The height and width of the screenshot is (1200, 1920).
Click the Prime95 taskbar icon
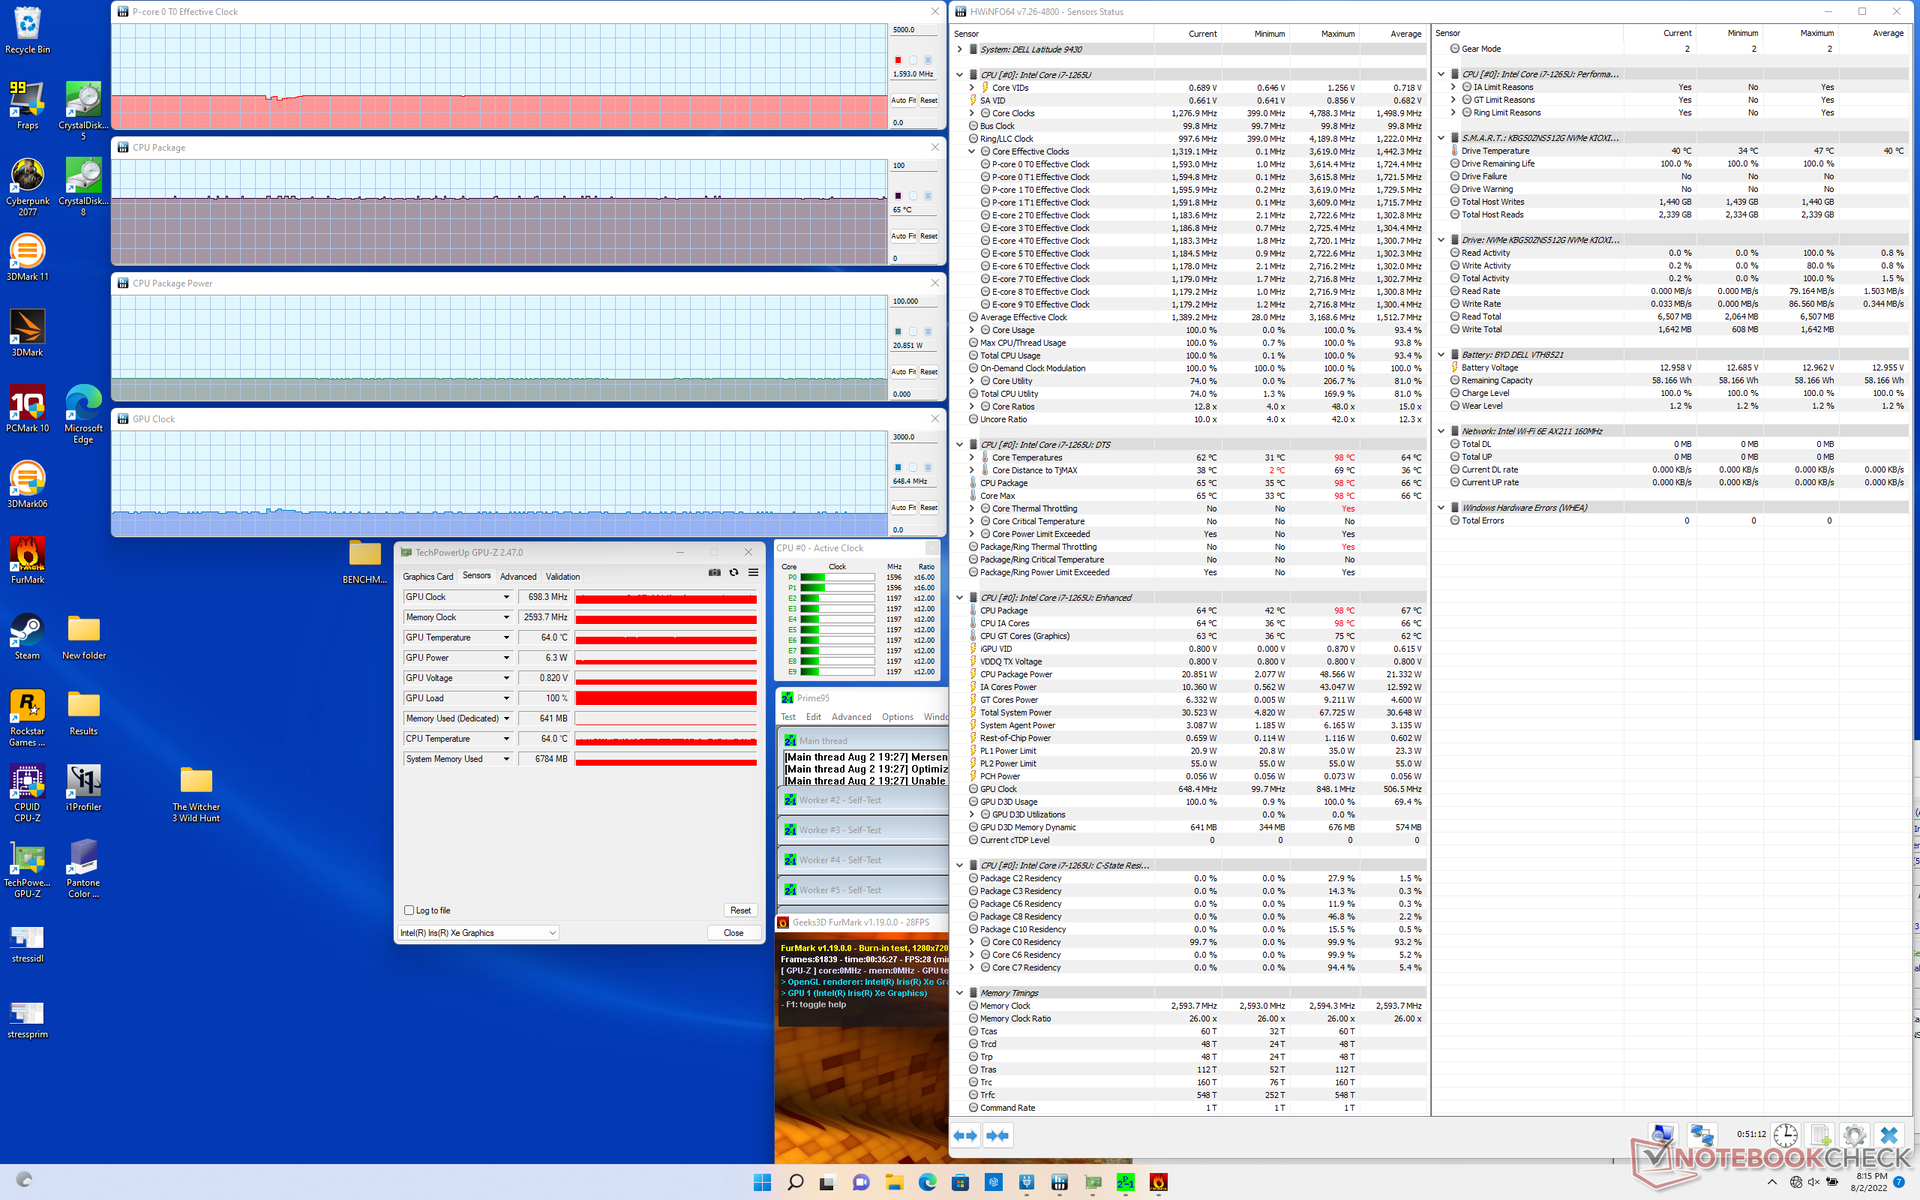pos(1126,1182)
